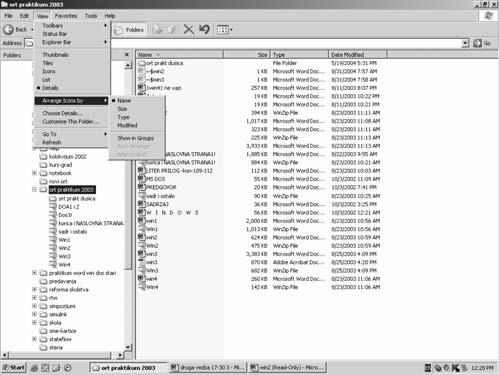This screenshot has height=375, width=499.
Task: Open the File menu
Action: 8,16
